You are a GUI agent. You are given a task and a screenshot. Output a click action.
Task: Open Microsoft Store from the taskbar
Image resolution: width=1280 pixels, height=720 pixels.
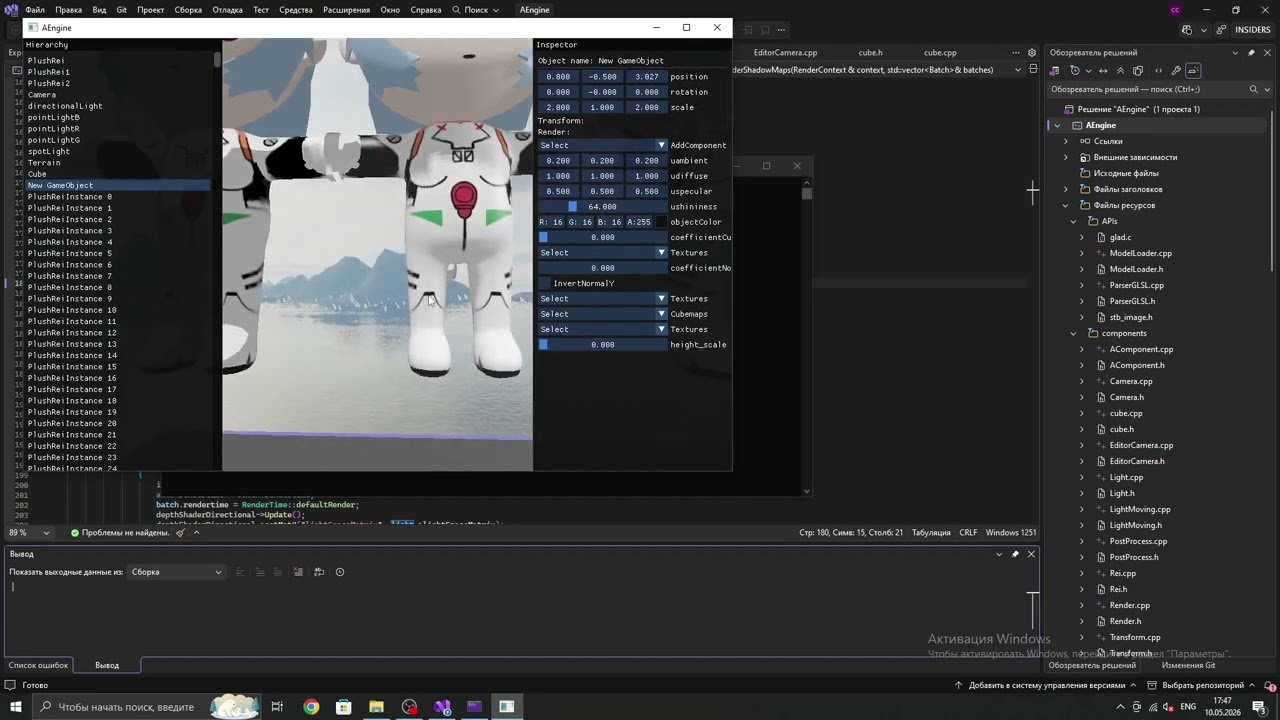point(344,707)
